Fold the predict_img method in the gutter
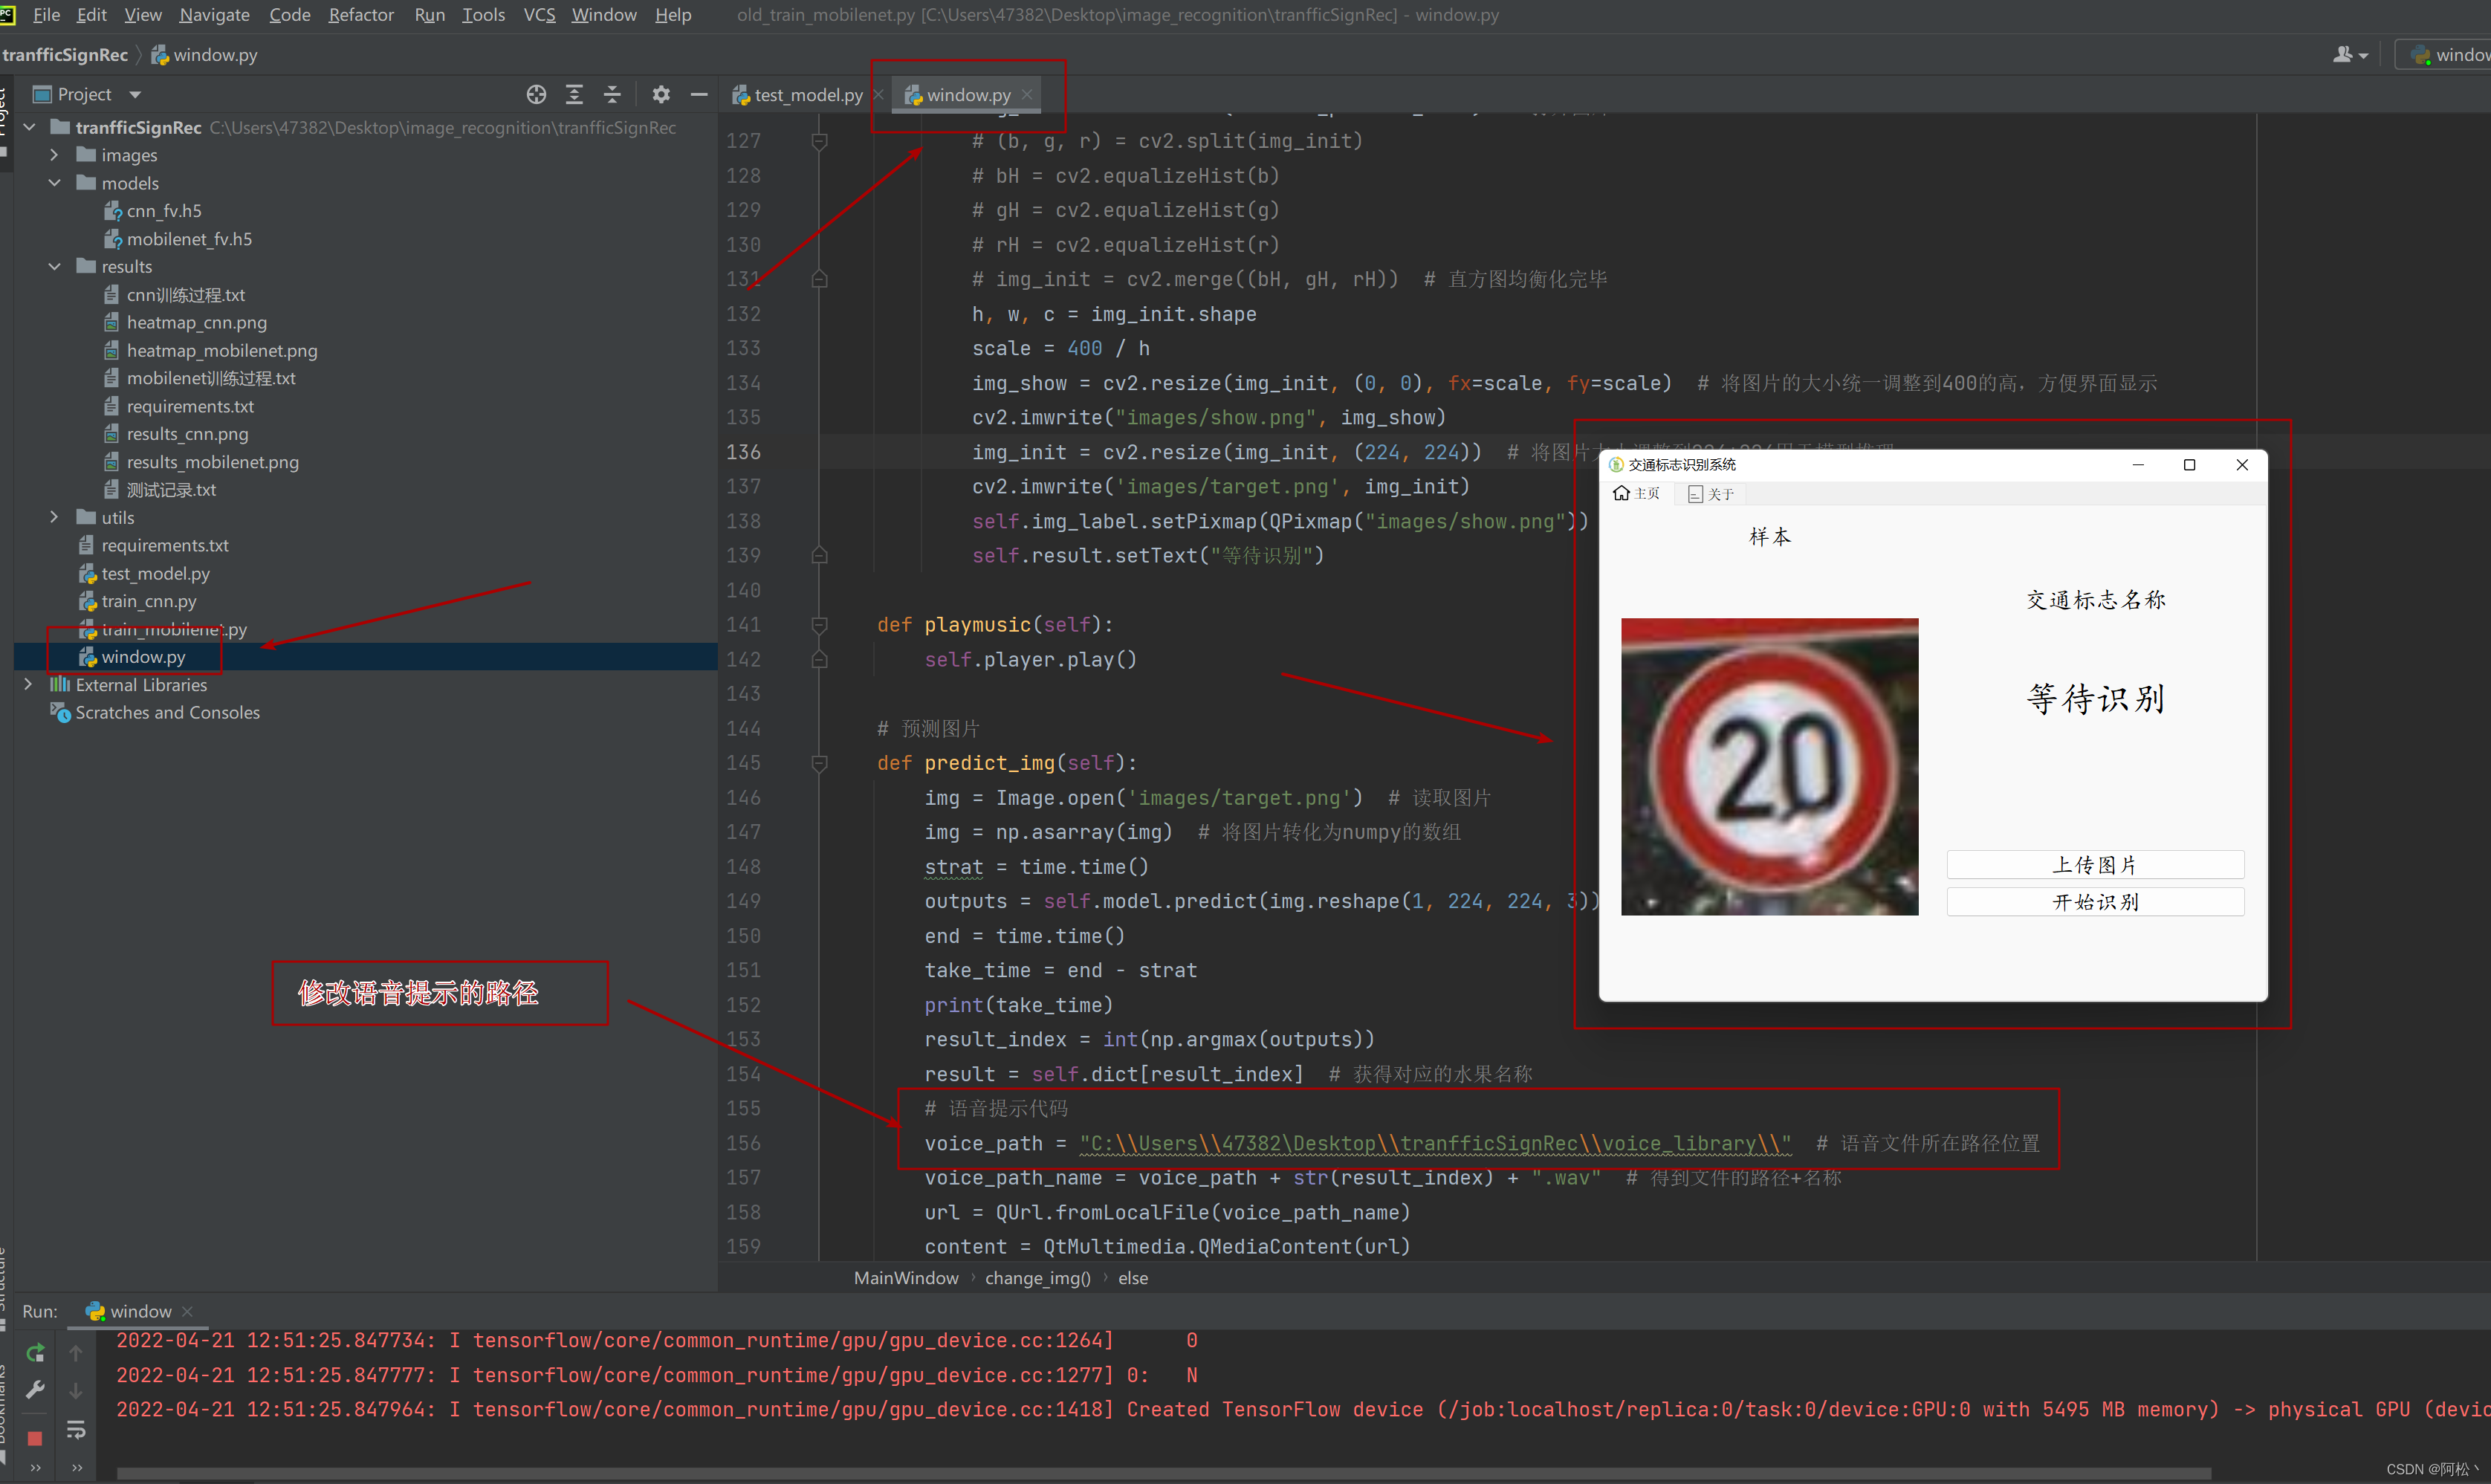The image size is (2491, 1484). [x=819, y=763]
